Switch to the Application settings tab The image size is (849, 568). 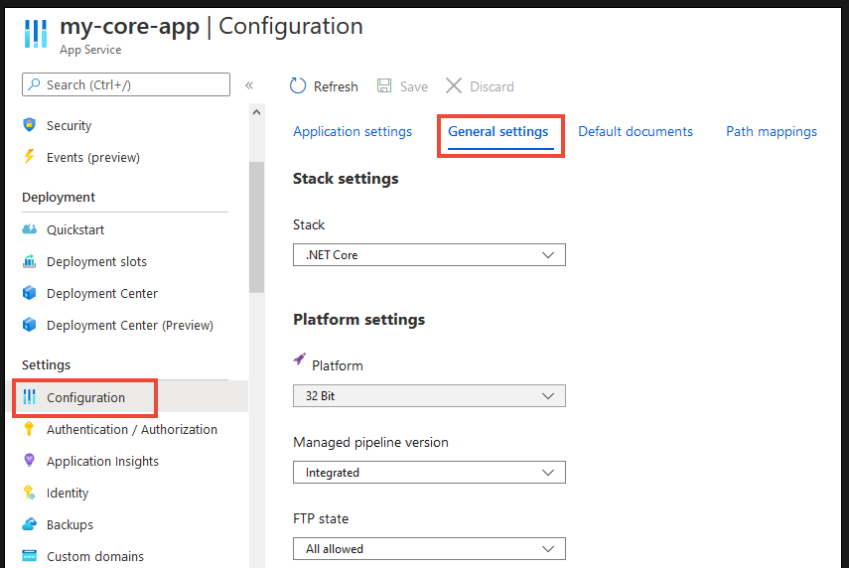352,132
